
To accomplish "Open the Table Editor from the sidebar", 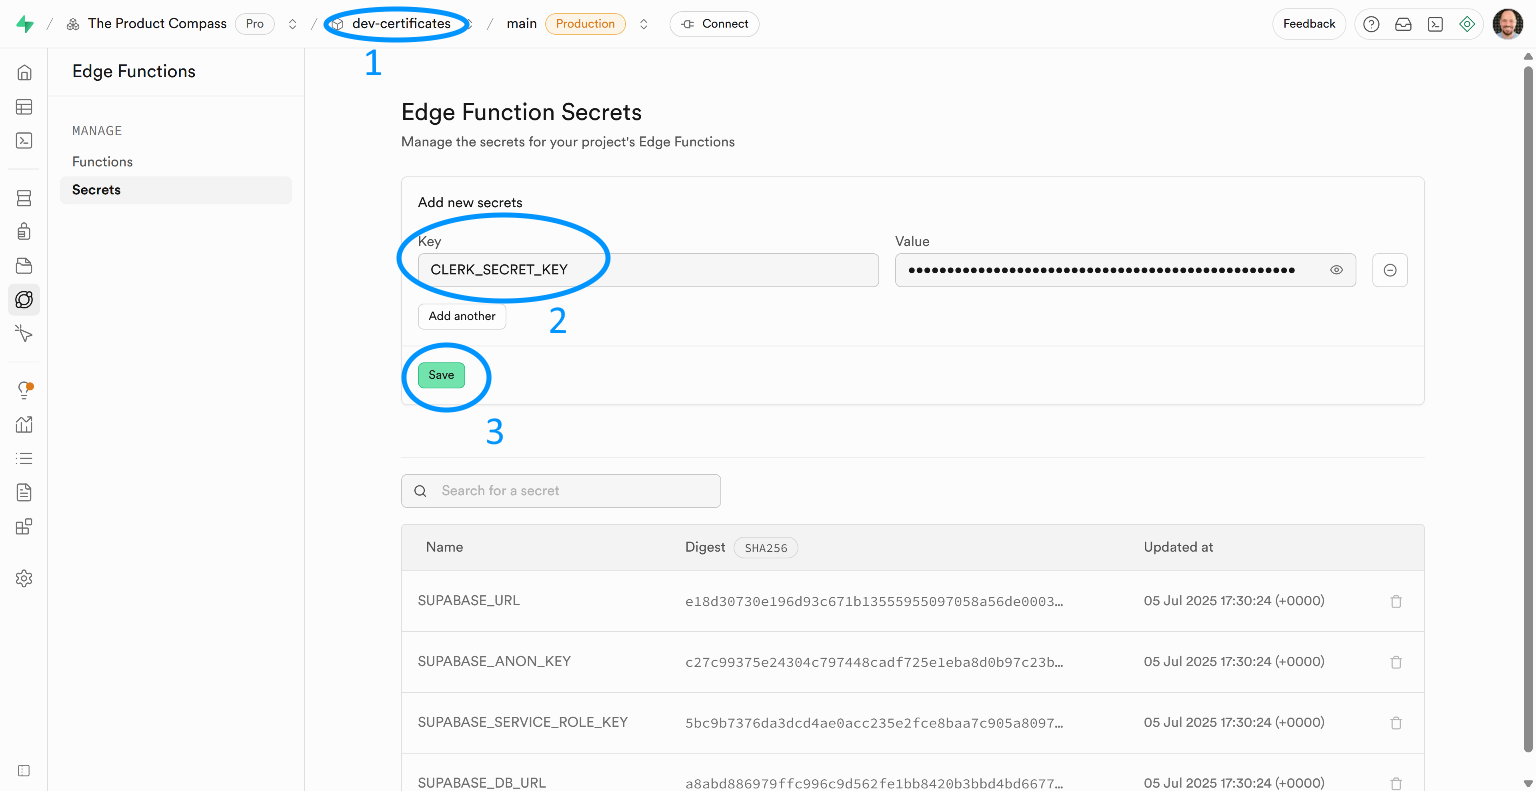I will coord(24,106).
